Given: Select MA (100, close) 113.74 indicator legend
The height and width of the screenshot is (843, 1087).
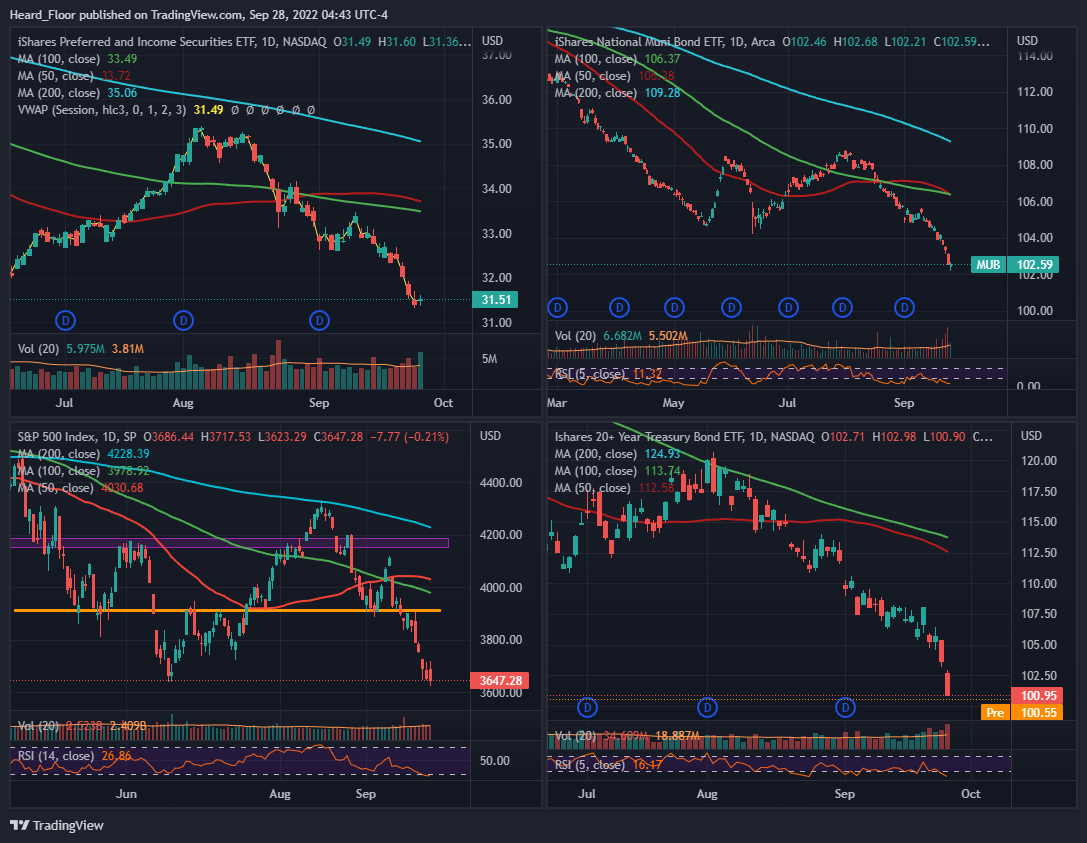Looking at the screenshot, I should (617, 471).
